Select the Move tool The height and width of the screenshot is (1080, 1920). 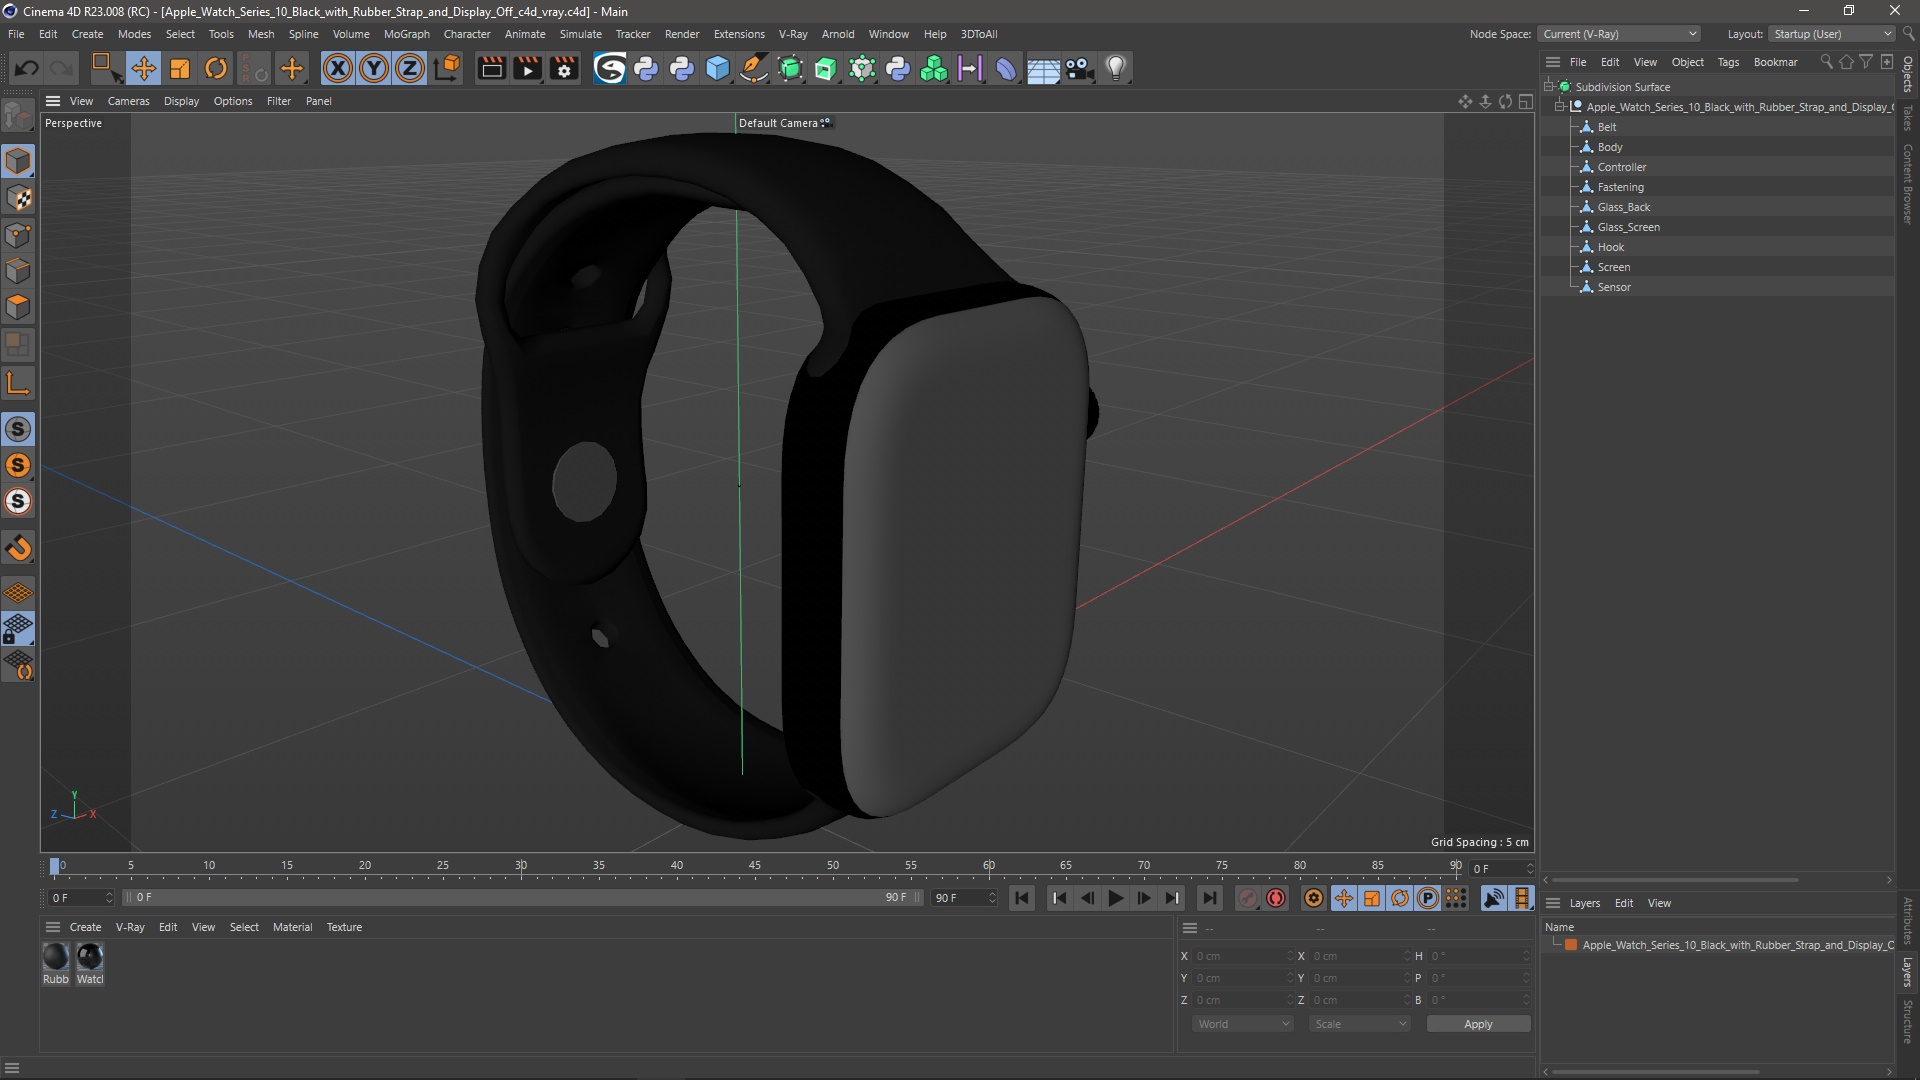tap(144, 68)
